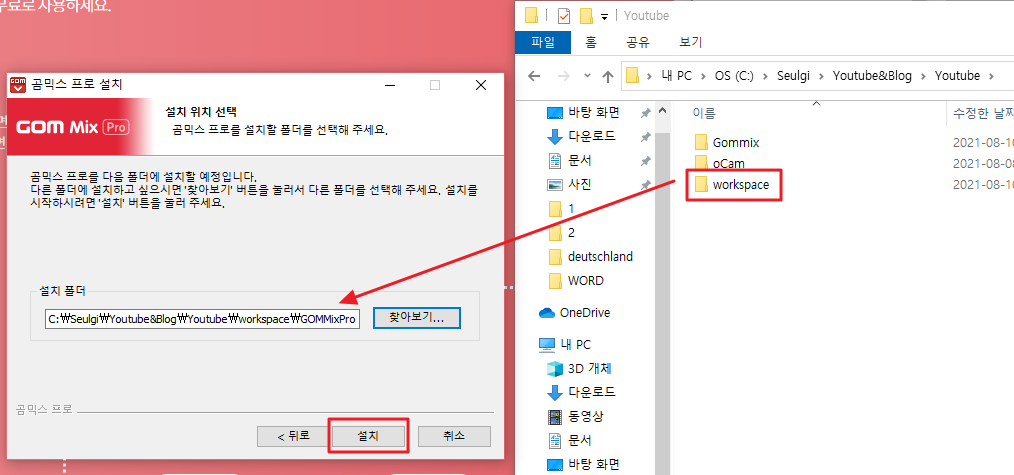Screen dimensions: 1014x475
Task: Open 다운로드 under 내 PC
Action: click(x=592, y=392)
